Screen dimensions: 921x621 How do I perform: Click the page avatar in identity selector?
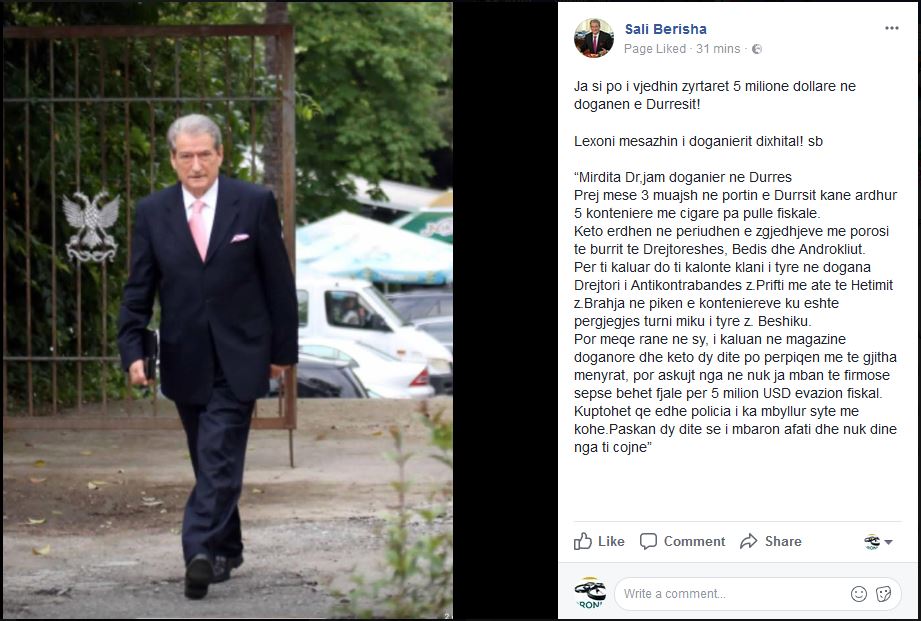point(872,542)
